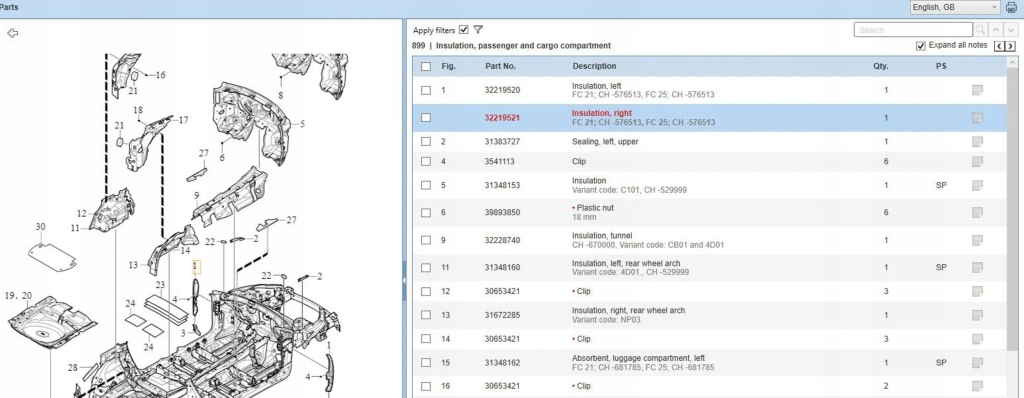Screen dimensions: 1024x398
Task: Click part number 39893850
Action: 502,212
